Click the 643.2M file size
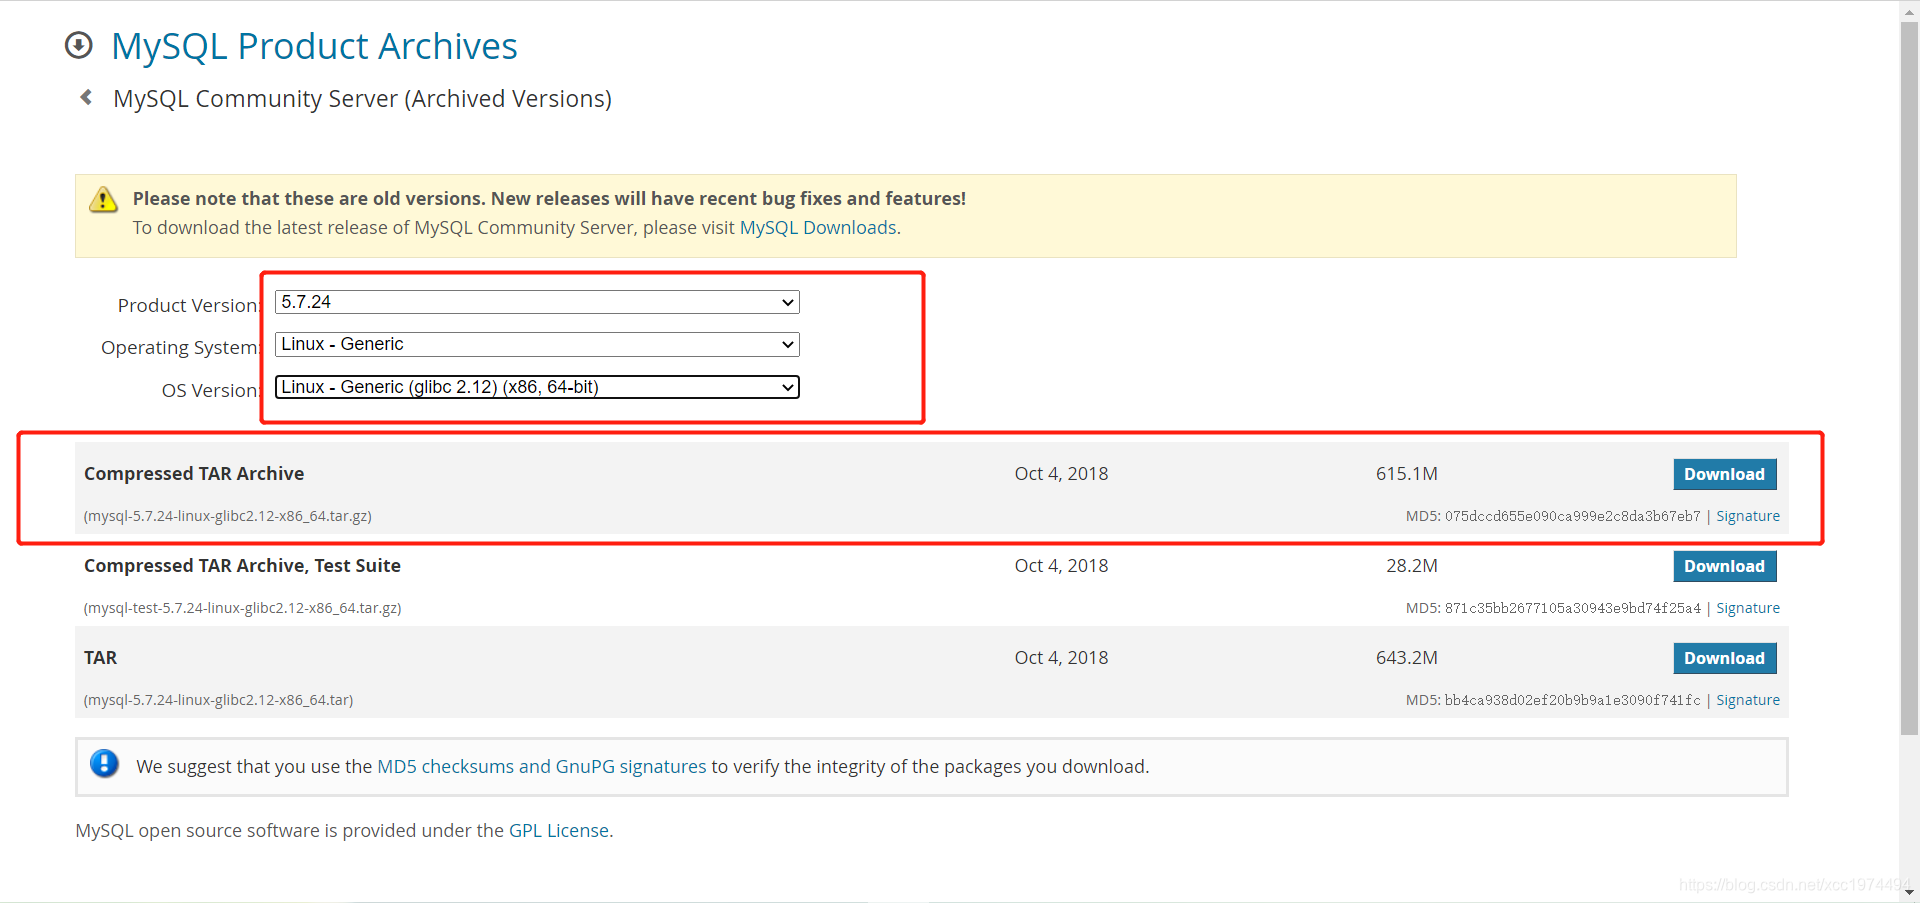The height and width of the screenshot is (903, 1920). pyautogui.click(x=1406, y=658)
